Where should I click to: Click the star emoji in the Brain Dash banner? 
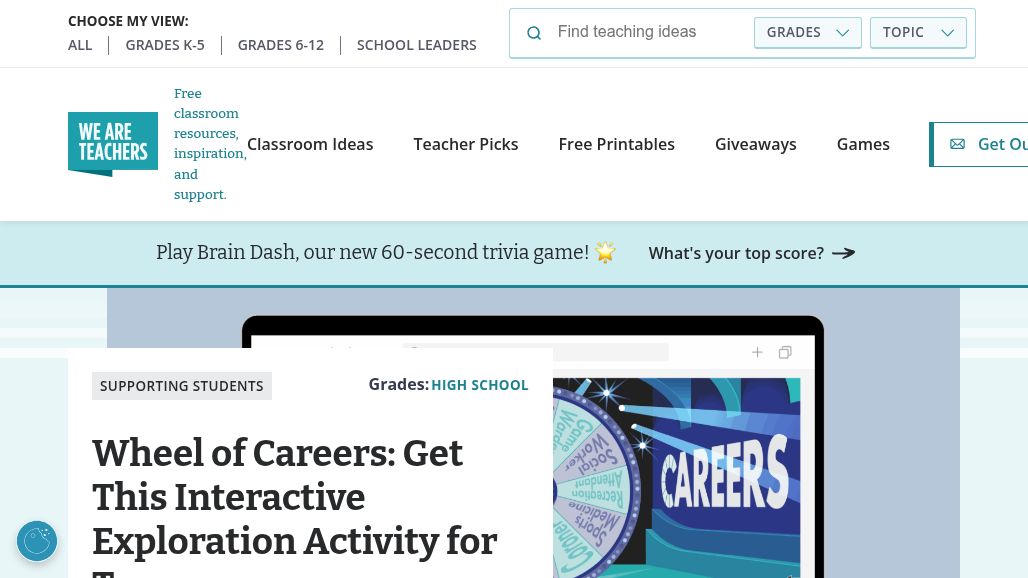(605, 252)
